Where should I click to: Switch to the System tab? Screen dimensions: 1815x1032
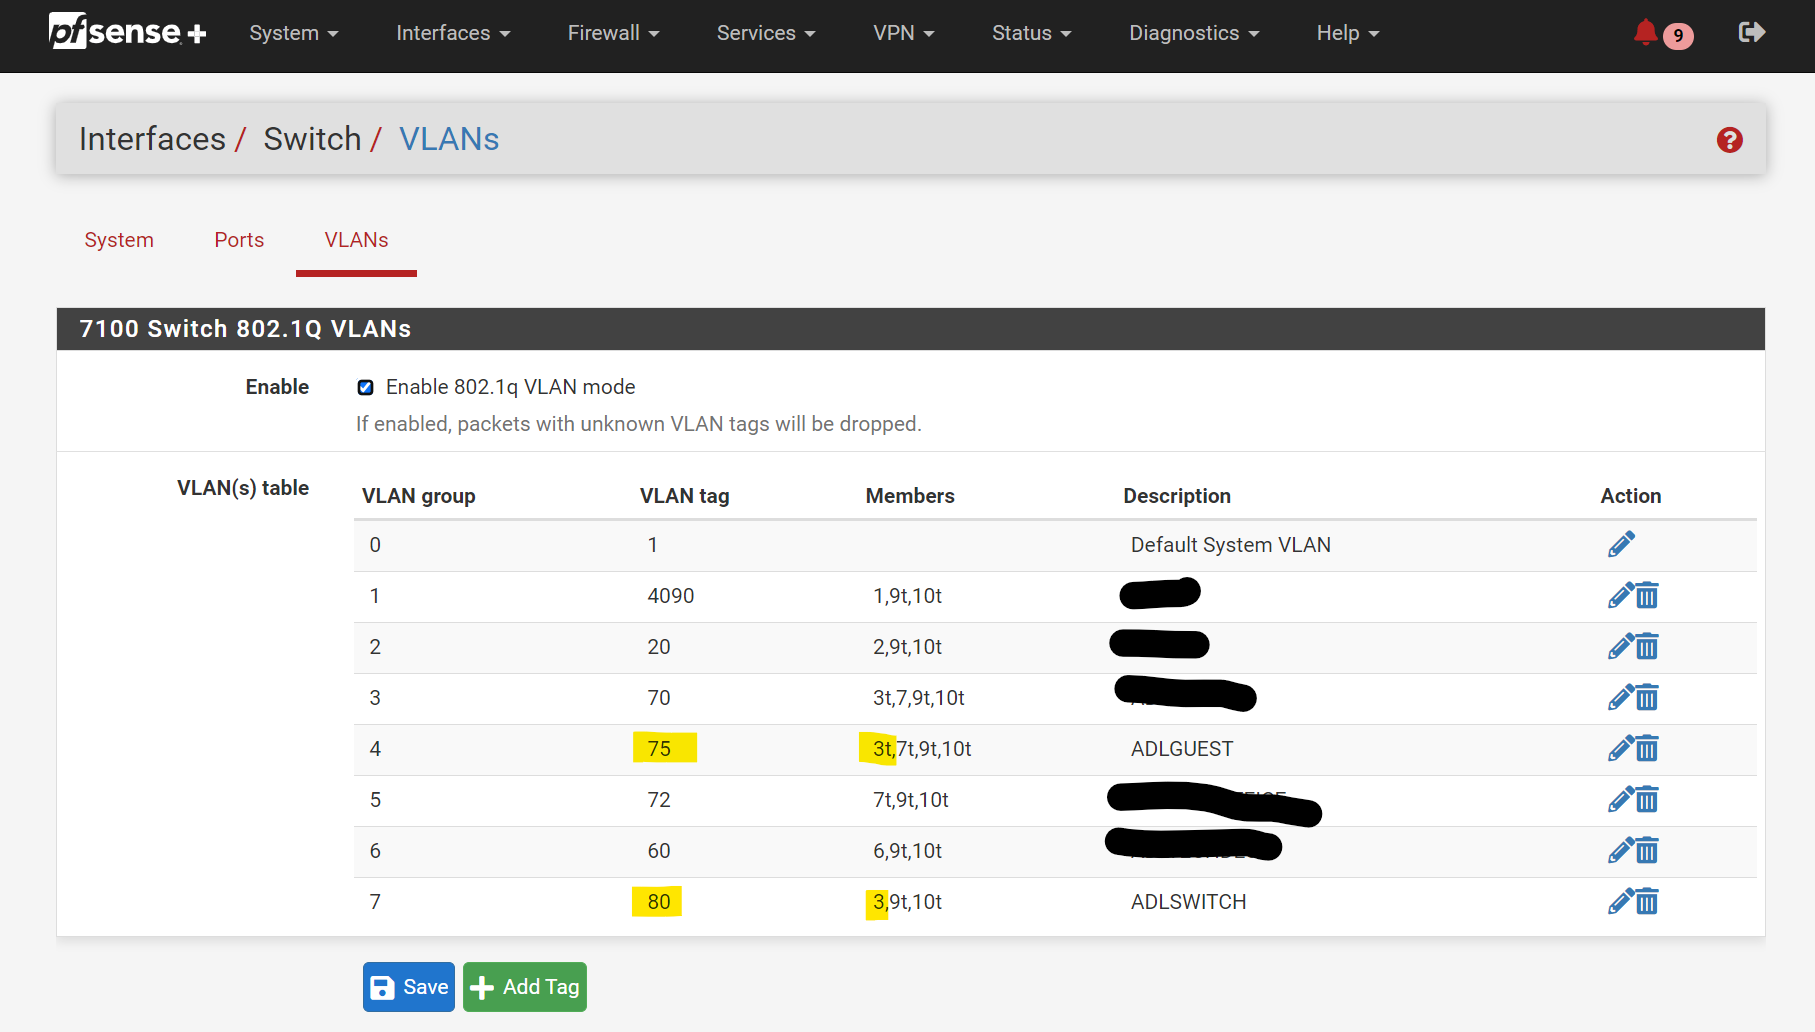pyautogui.click(x=119, y=240)
